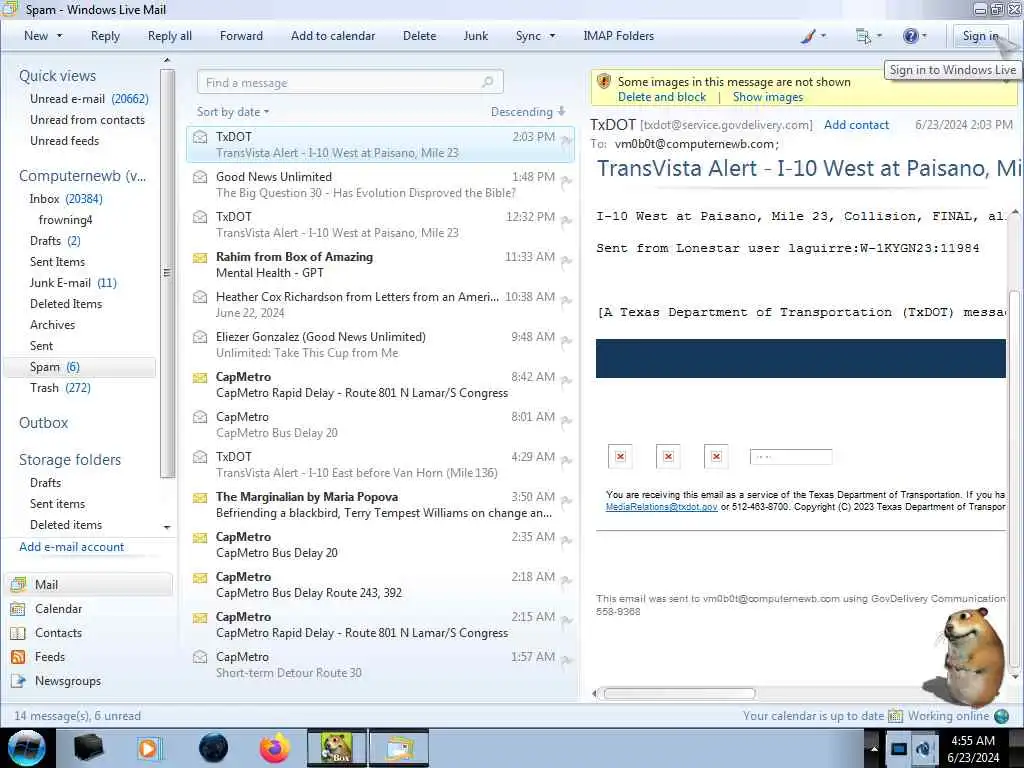The height and width of the screenshot is (768, 1024).
Task: Flag the Eliezer Gonzalez message
Action: coord(566,341)
